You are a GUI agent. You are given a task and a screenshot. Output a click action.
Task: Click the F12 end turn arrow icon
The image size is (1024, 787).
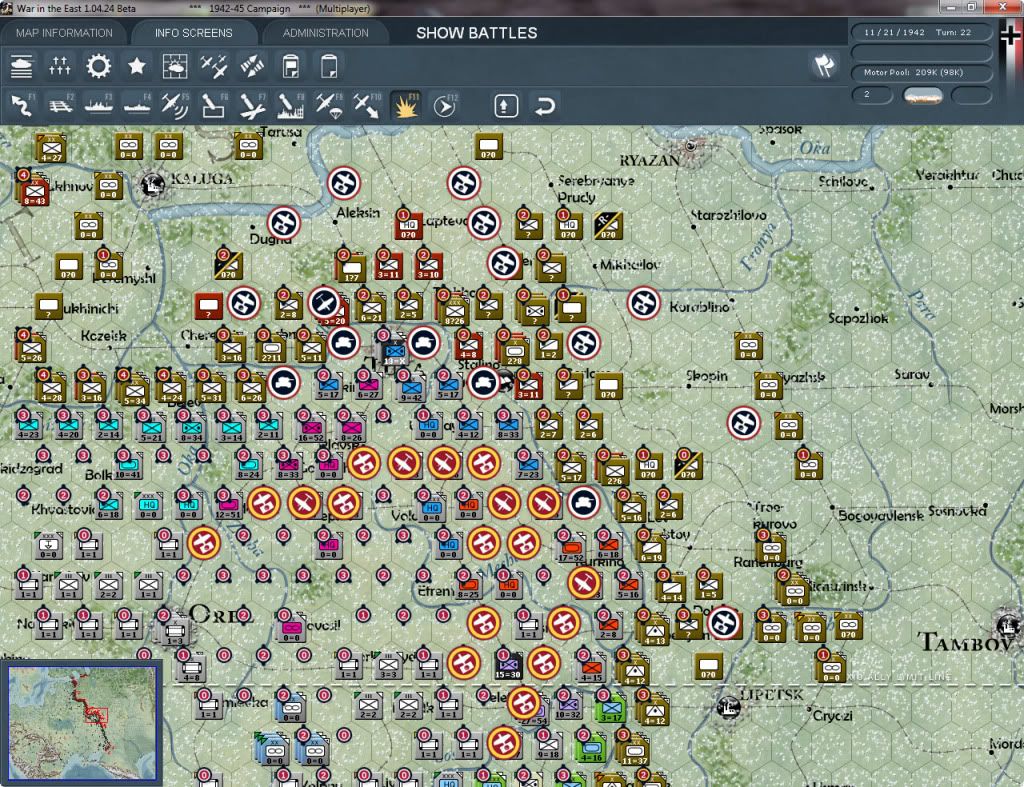(445, 105)
